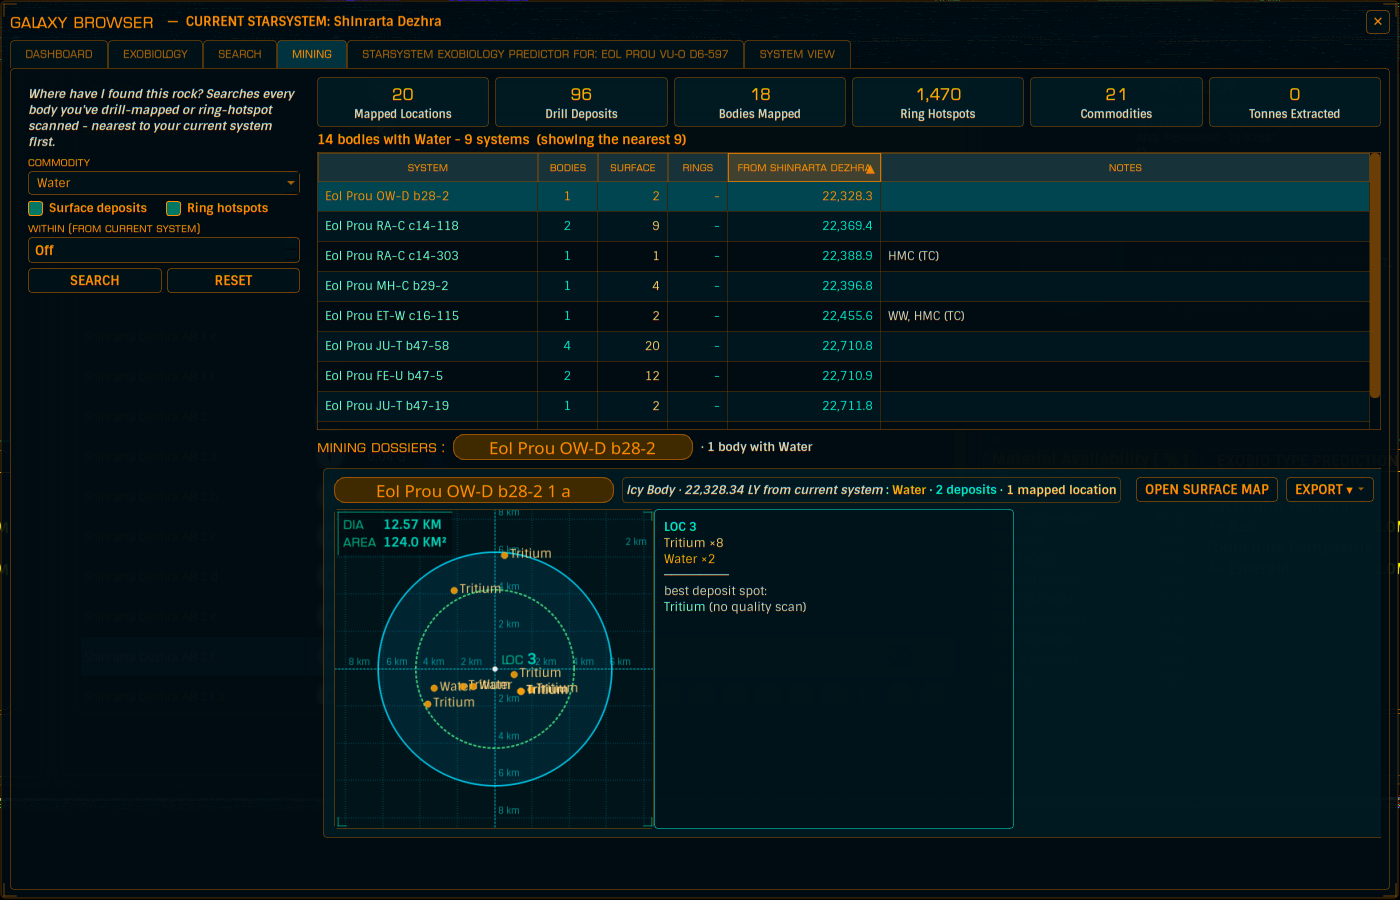This screenshot has height=900, width=1400.
Task: Select row Eol Prou OW-D b28-2
Action: point(843,196)
